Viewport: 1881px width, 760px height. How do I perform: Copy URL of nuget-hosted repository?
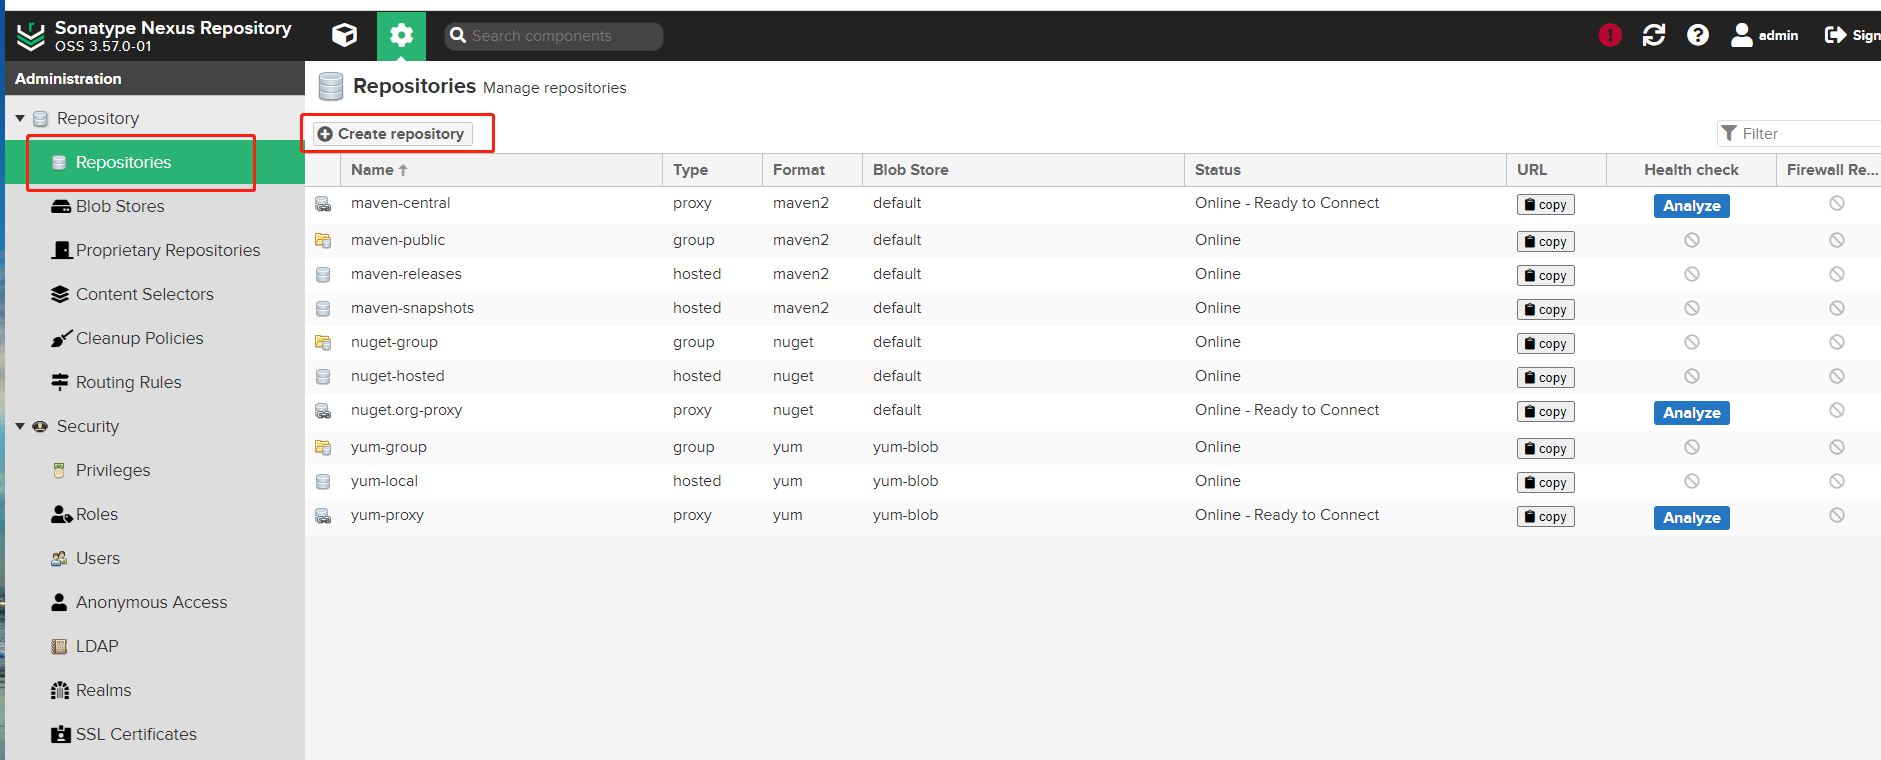1545,377
